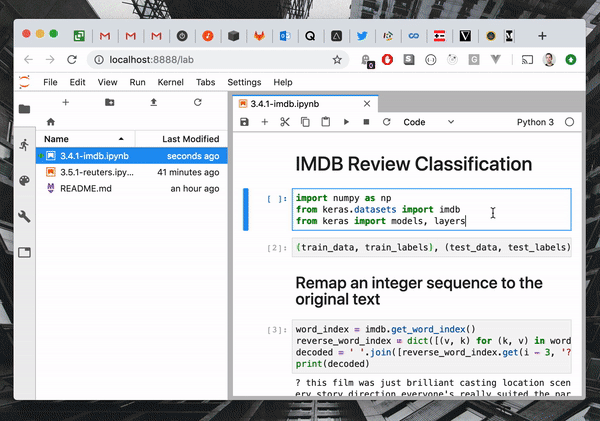The width and height of the screenshot is (600, 421).
Task: Click the New Launcher plus icon
Action: coord(65,102)
